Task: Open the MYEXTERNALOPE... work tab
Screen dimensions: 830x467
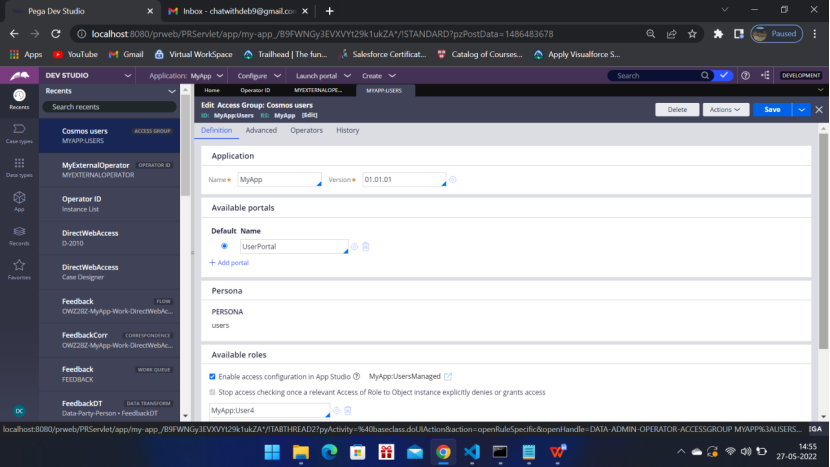Action: click(318, 91)
